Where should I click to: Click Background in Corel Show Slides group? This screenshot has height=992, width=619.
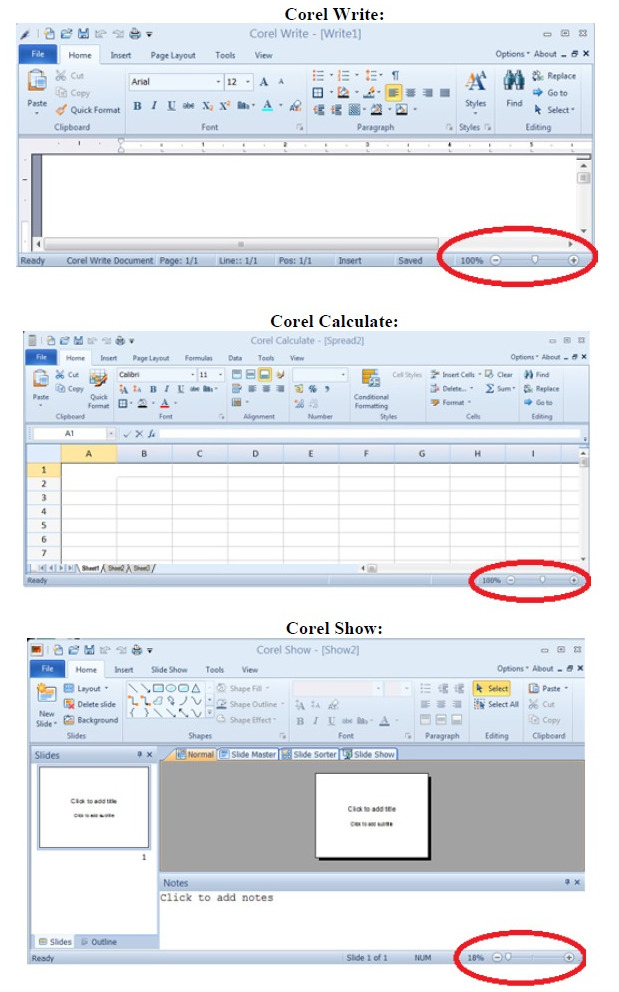tap(91, 721)
